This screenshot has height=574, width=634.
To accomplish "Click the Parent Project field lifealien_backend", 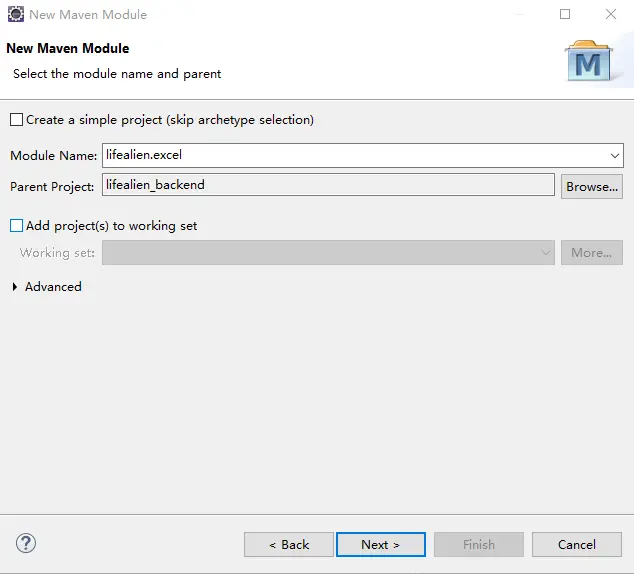I will (328, 185).
